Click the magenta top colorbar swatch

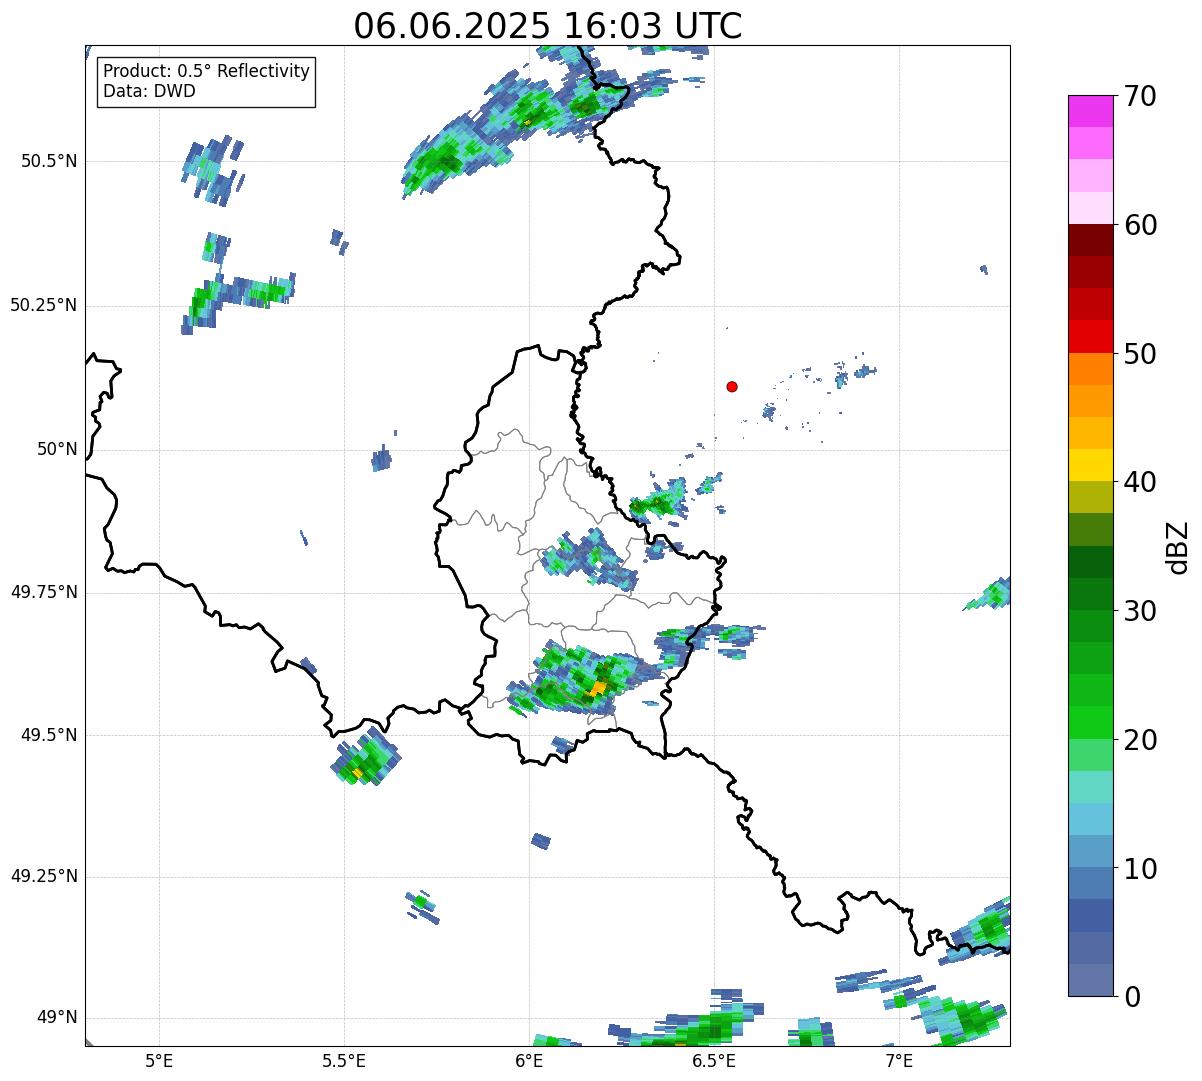click(x=1091, y=111)
